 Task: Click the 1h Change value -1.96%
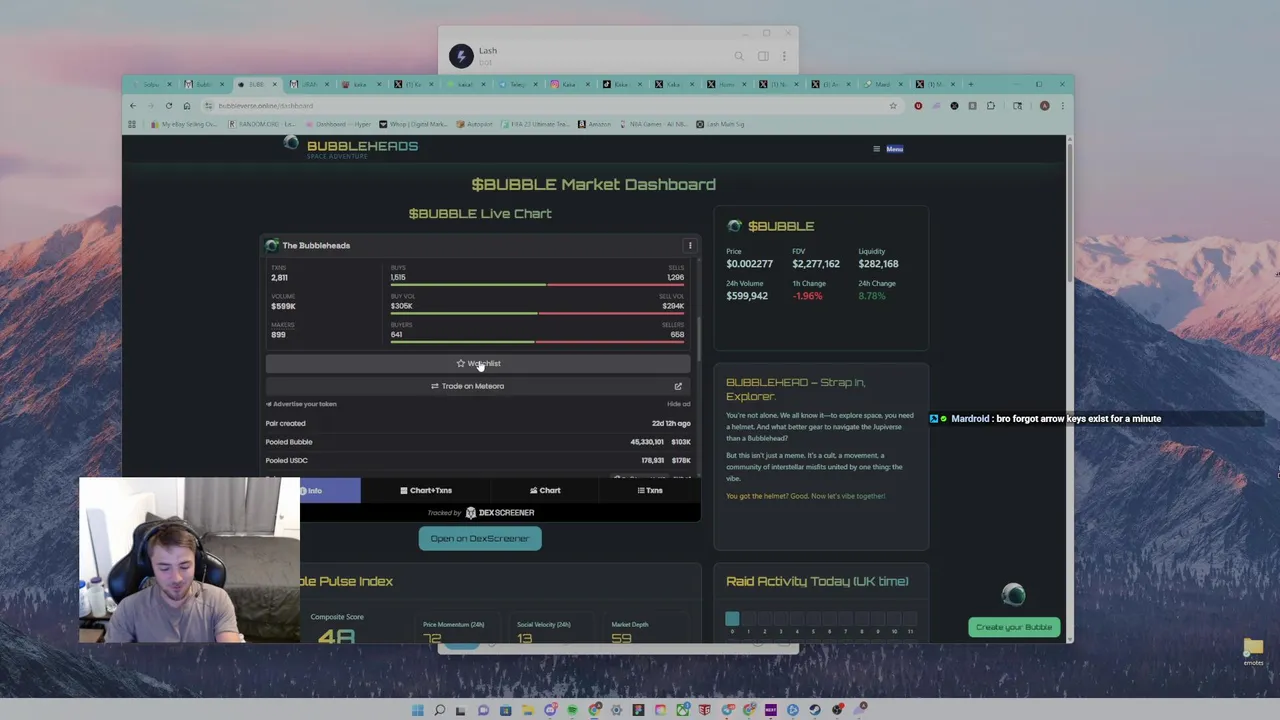(807, 296)
